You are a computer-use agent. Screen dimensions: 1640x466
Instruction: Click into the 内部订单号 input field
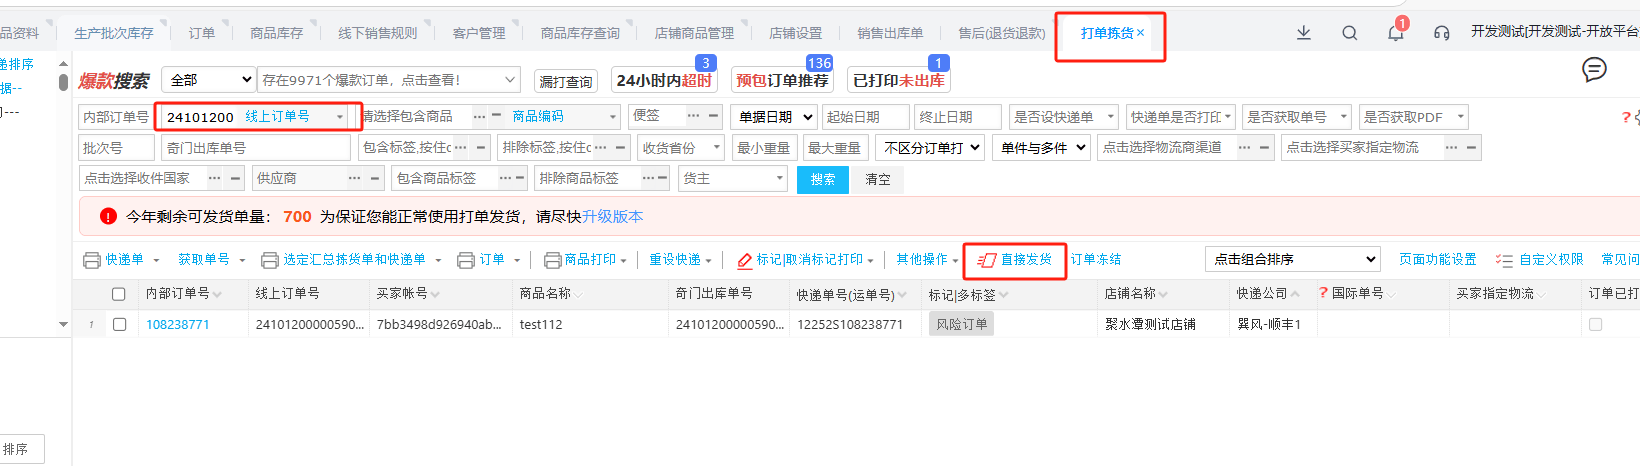pyautogui.click(x=115, y=117)
